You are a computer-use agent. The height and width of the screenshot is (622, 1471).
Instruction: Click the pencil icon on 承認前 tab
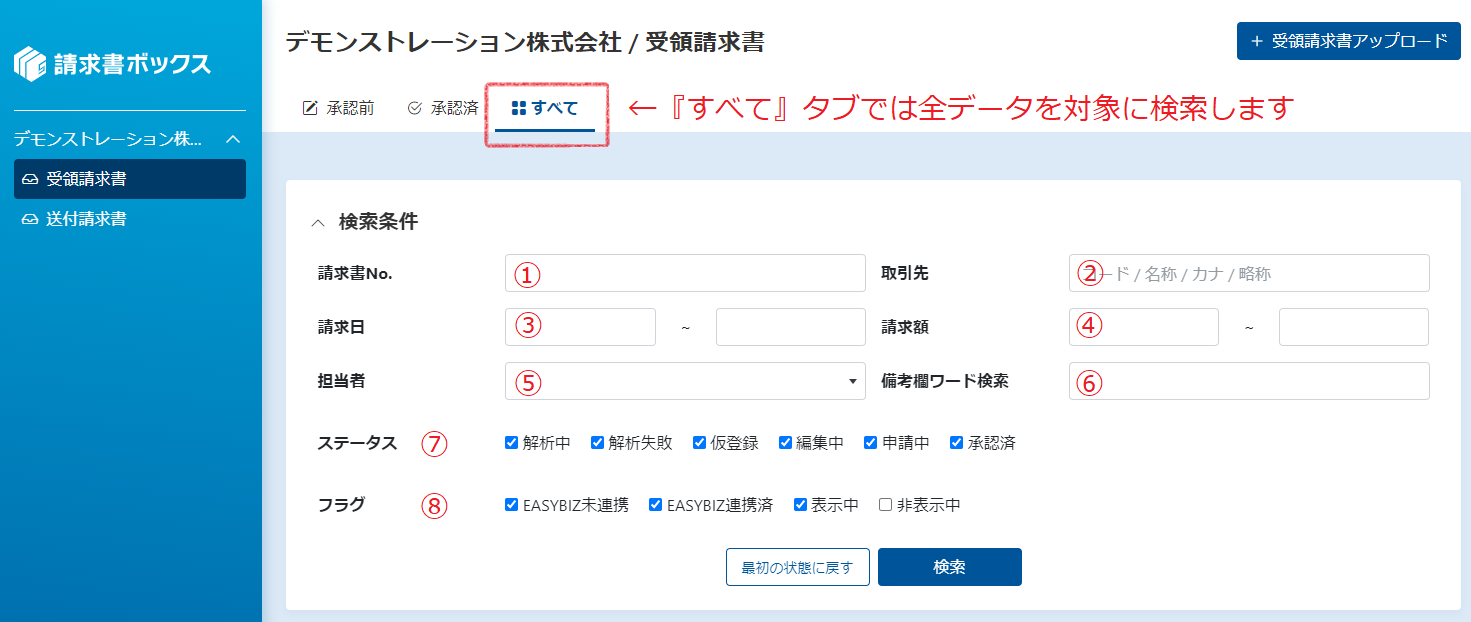pos(310,108)
